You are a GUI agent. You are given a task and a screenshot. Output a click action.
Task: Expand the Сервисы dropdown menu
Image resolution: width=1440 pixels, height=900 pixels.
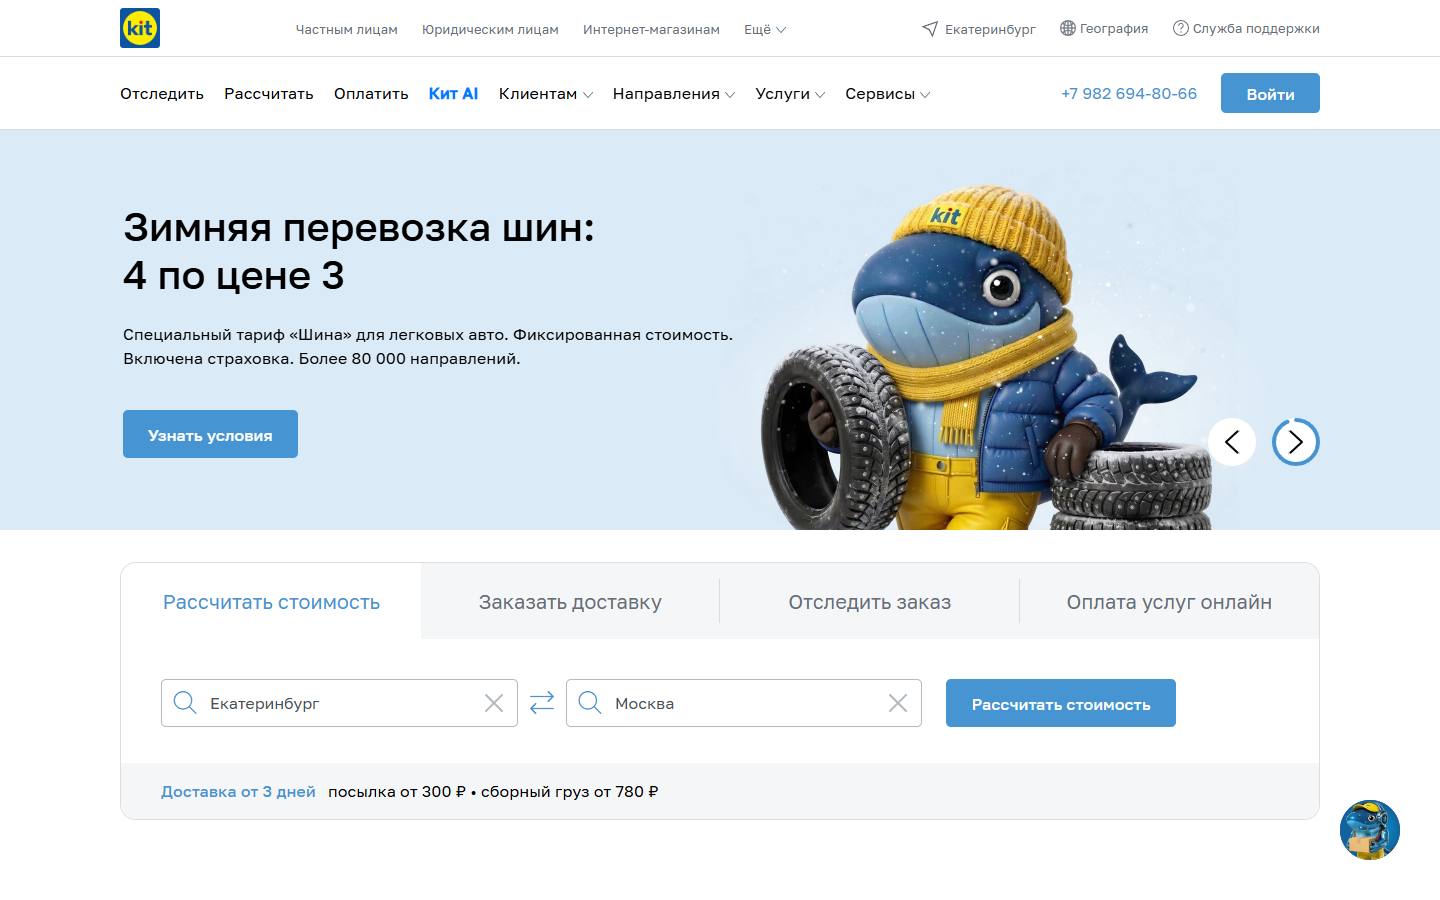[x=888, y=94]
